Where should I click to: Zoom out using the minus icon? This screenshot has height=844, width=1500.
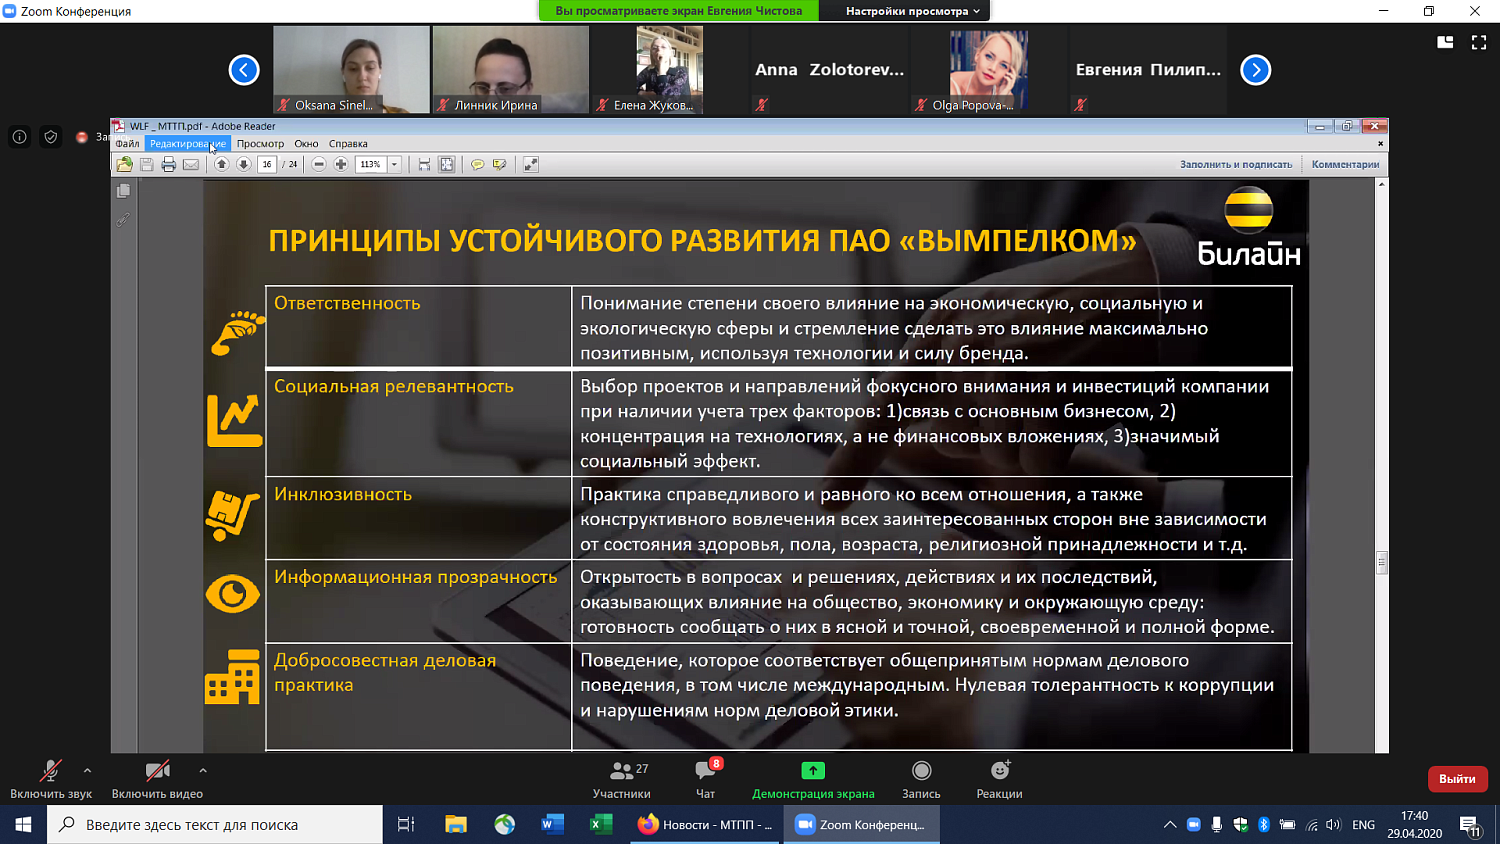pos(318,164)
